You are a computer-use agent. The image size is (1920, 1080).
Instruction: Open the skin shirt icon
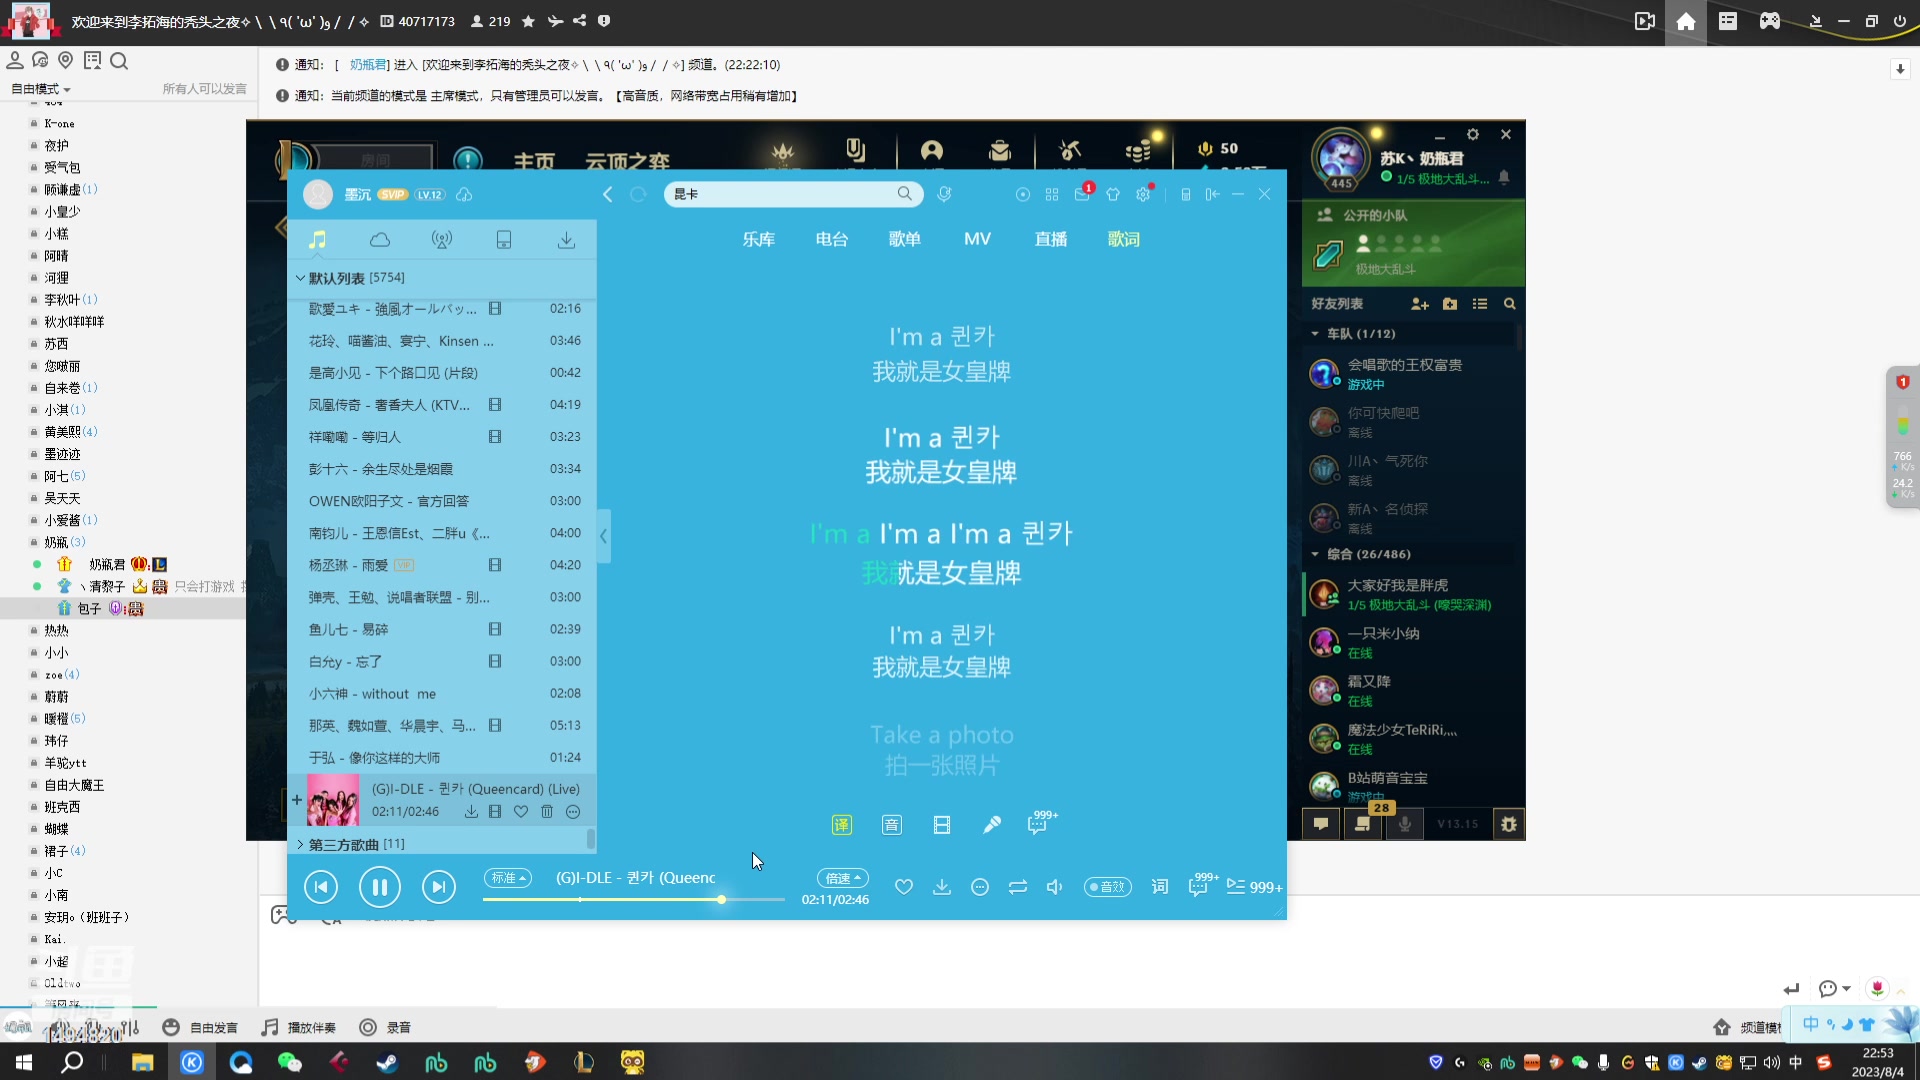(x=1113, y=194)
